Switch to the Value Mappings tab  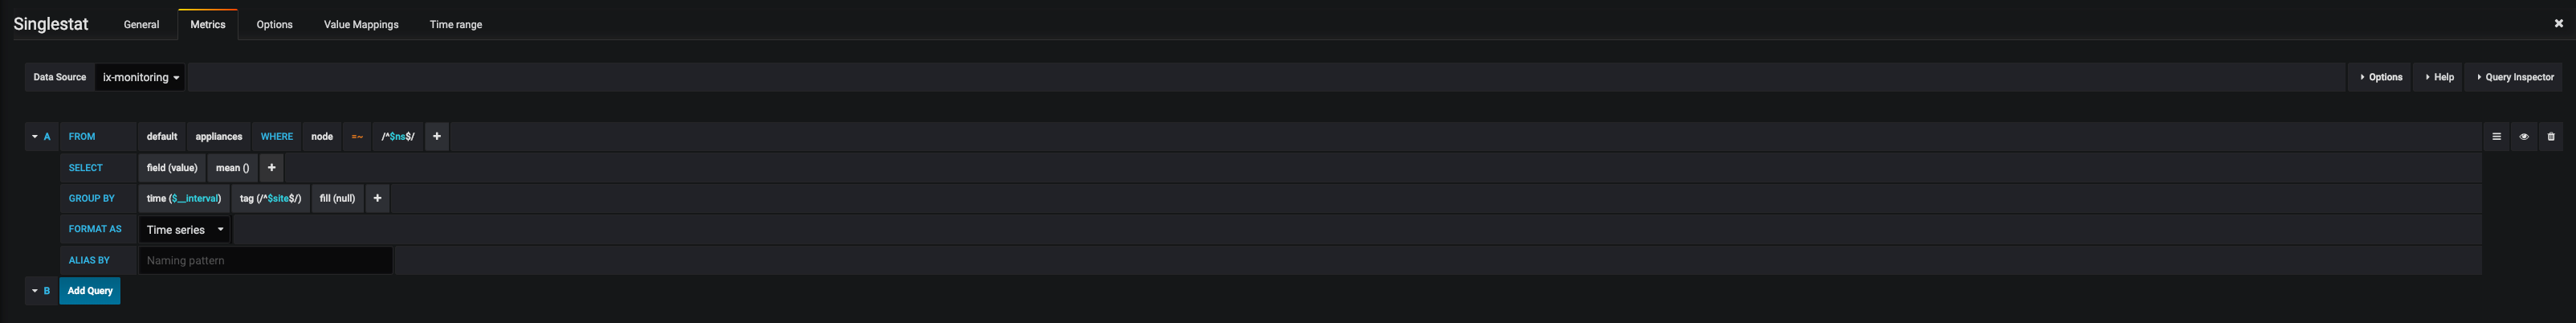tap(361, 24)
